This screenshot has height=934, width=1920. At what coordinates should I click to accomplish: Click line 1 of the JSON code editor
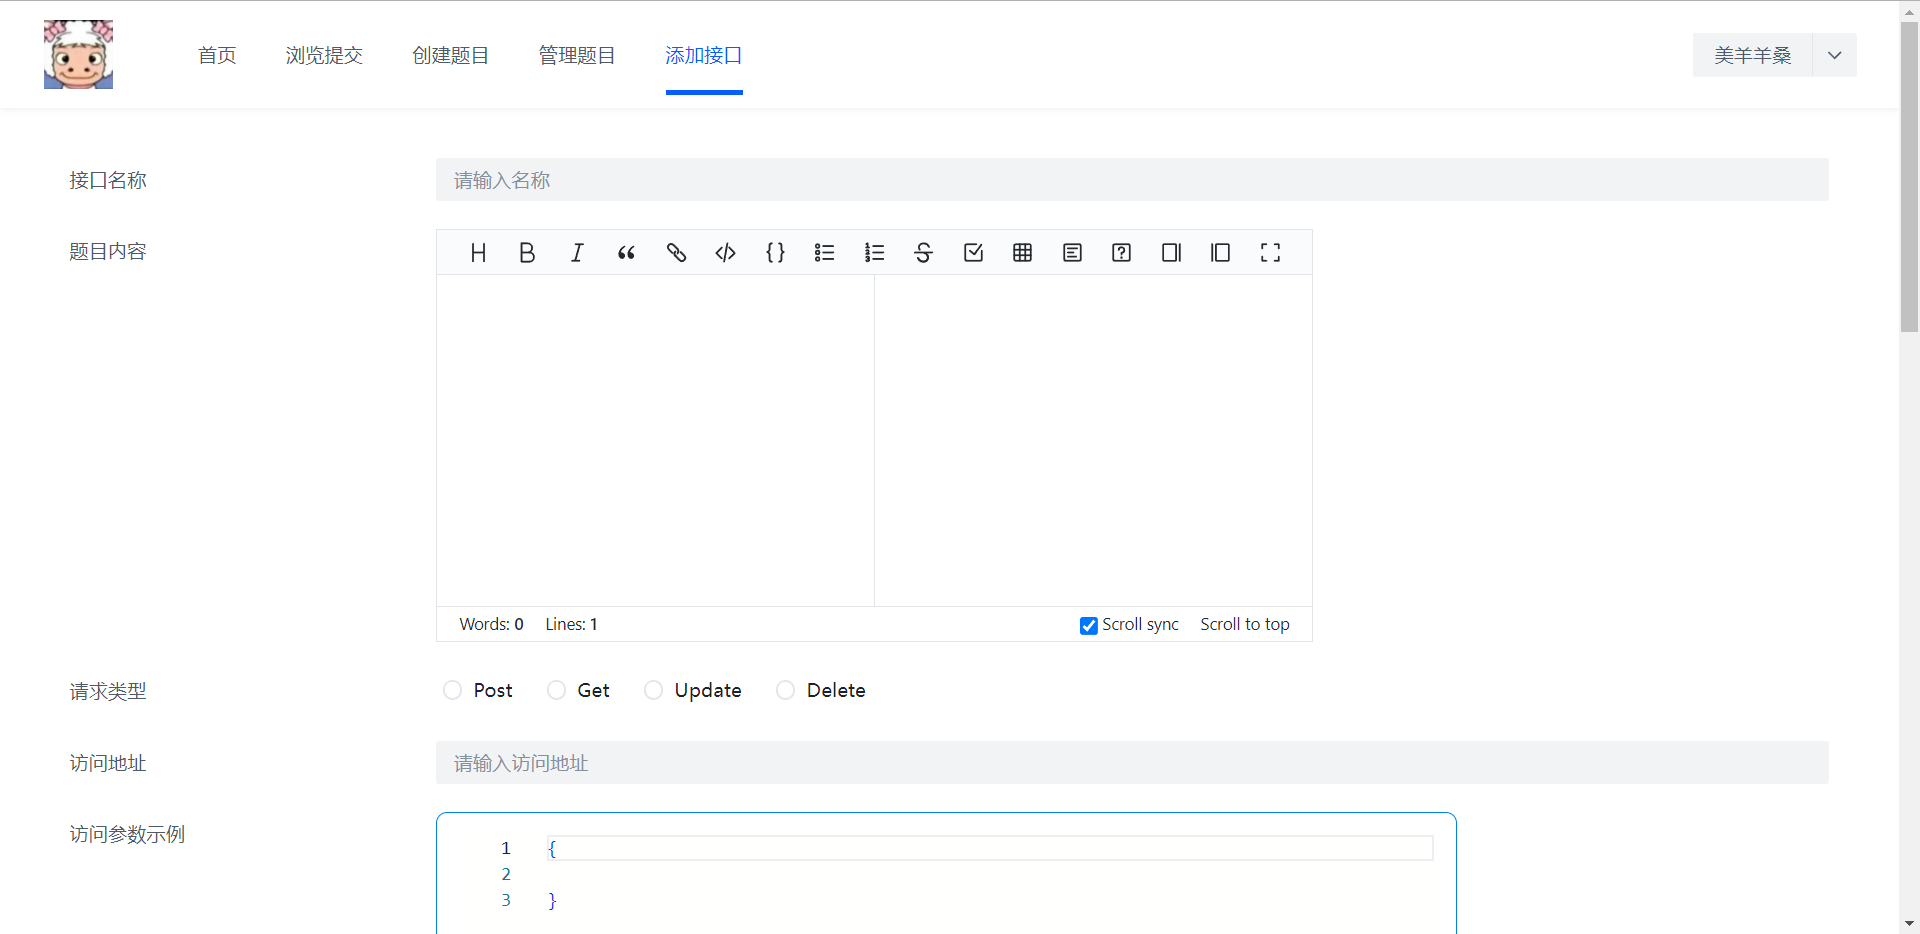[x=990, y=848]
